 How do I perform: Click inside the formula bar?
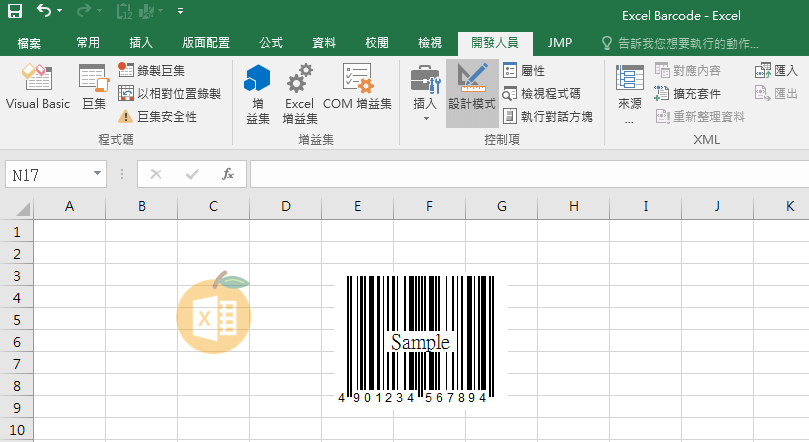529,174
